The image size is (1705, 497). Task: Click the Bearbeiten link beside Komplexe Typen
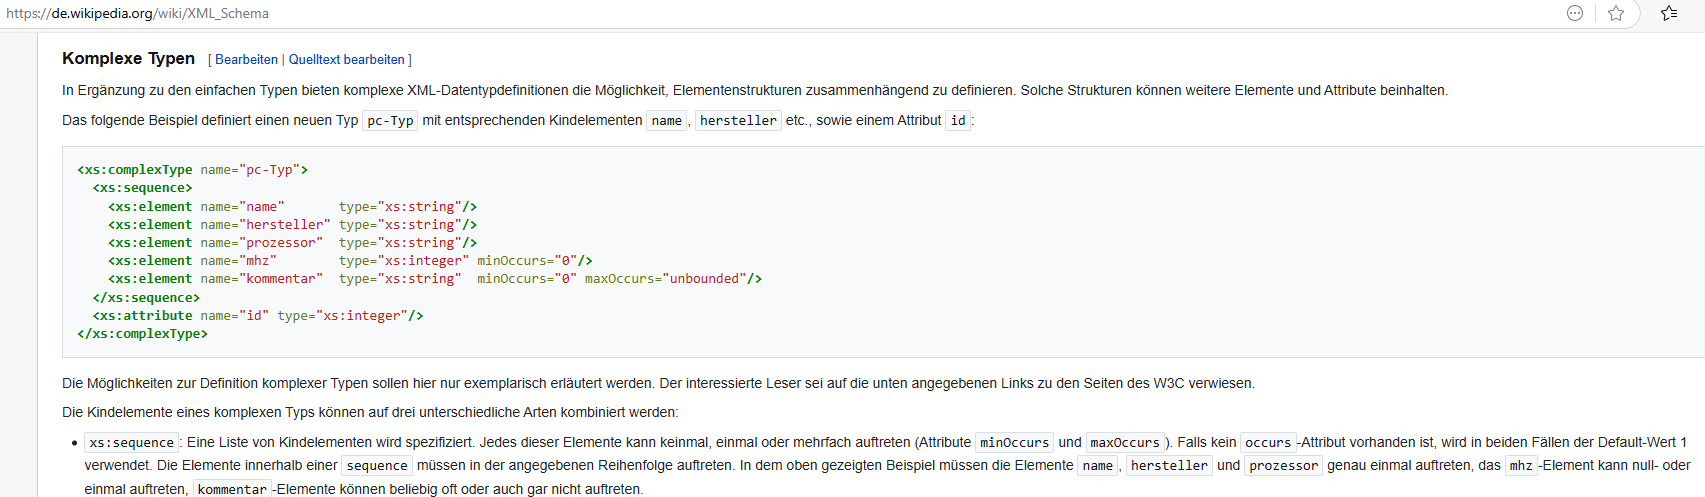coord(246,60)
